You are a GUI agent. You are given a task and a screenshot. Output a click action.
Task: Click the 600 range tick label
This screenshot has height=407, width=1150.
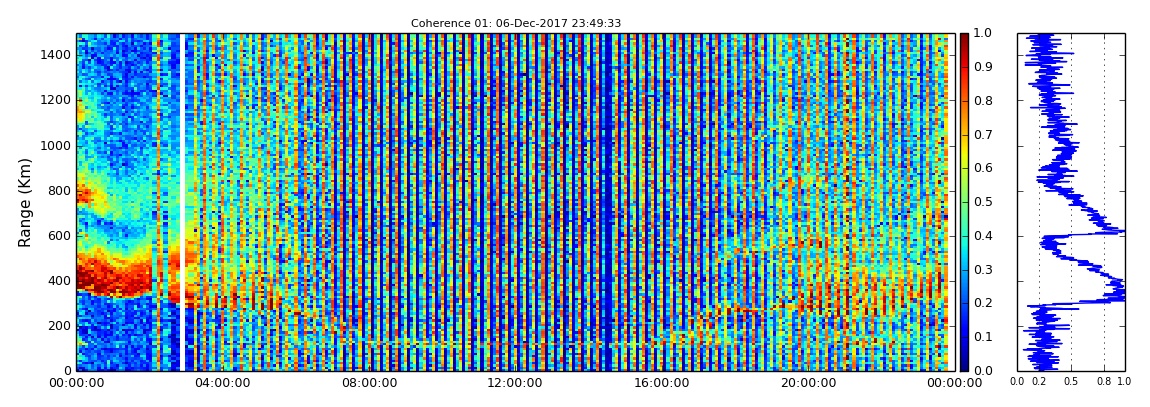pyautogui.click(x=59, y=235)
